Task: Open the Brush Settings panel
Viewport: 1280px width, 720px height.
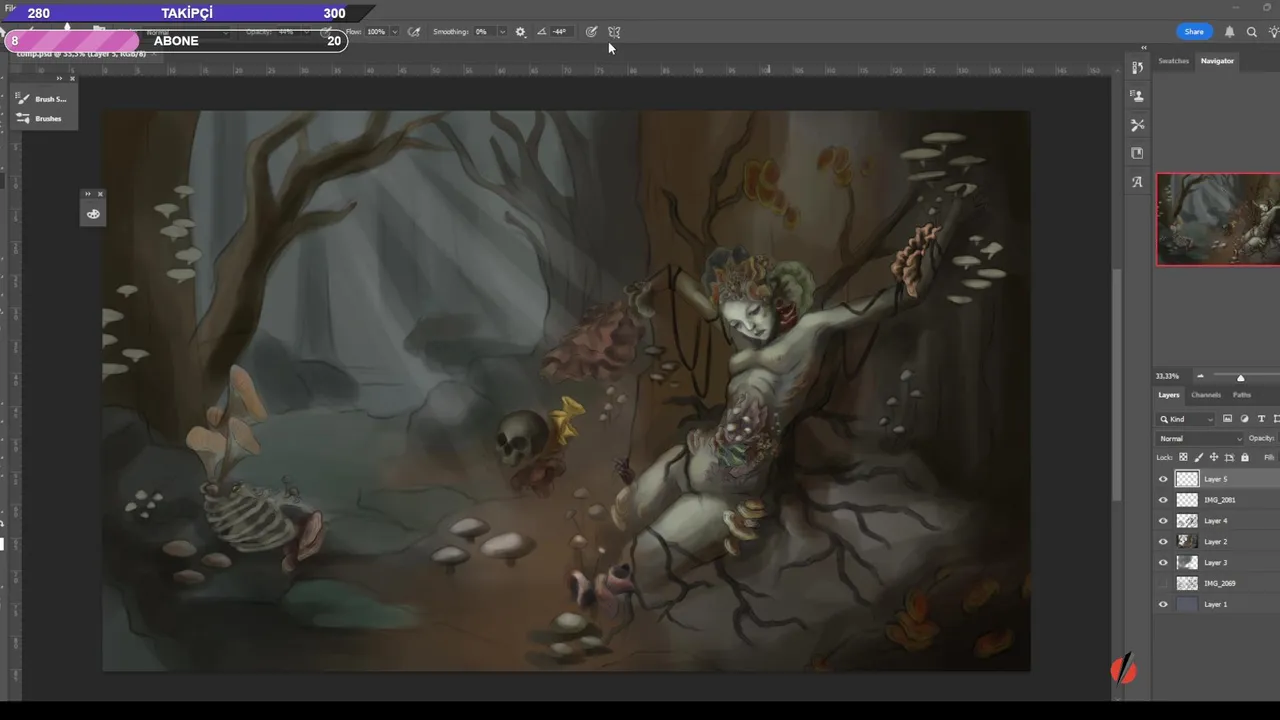Action: tap(42, 99)
